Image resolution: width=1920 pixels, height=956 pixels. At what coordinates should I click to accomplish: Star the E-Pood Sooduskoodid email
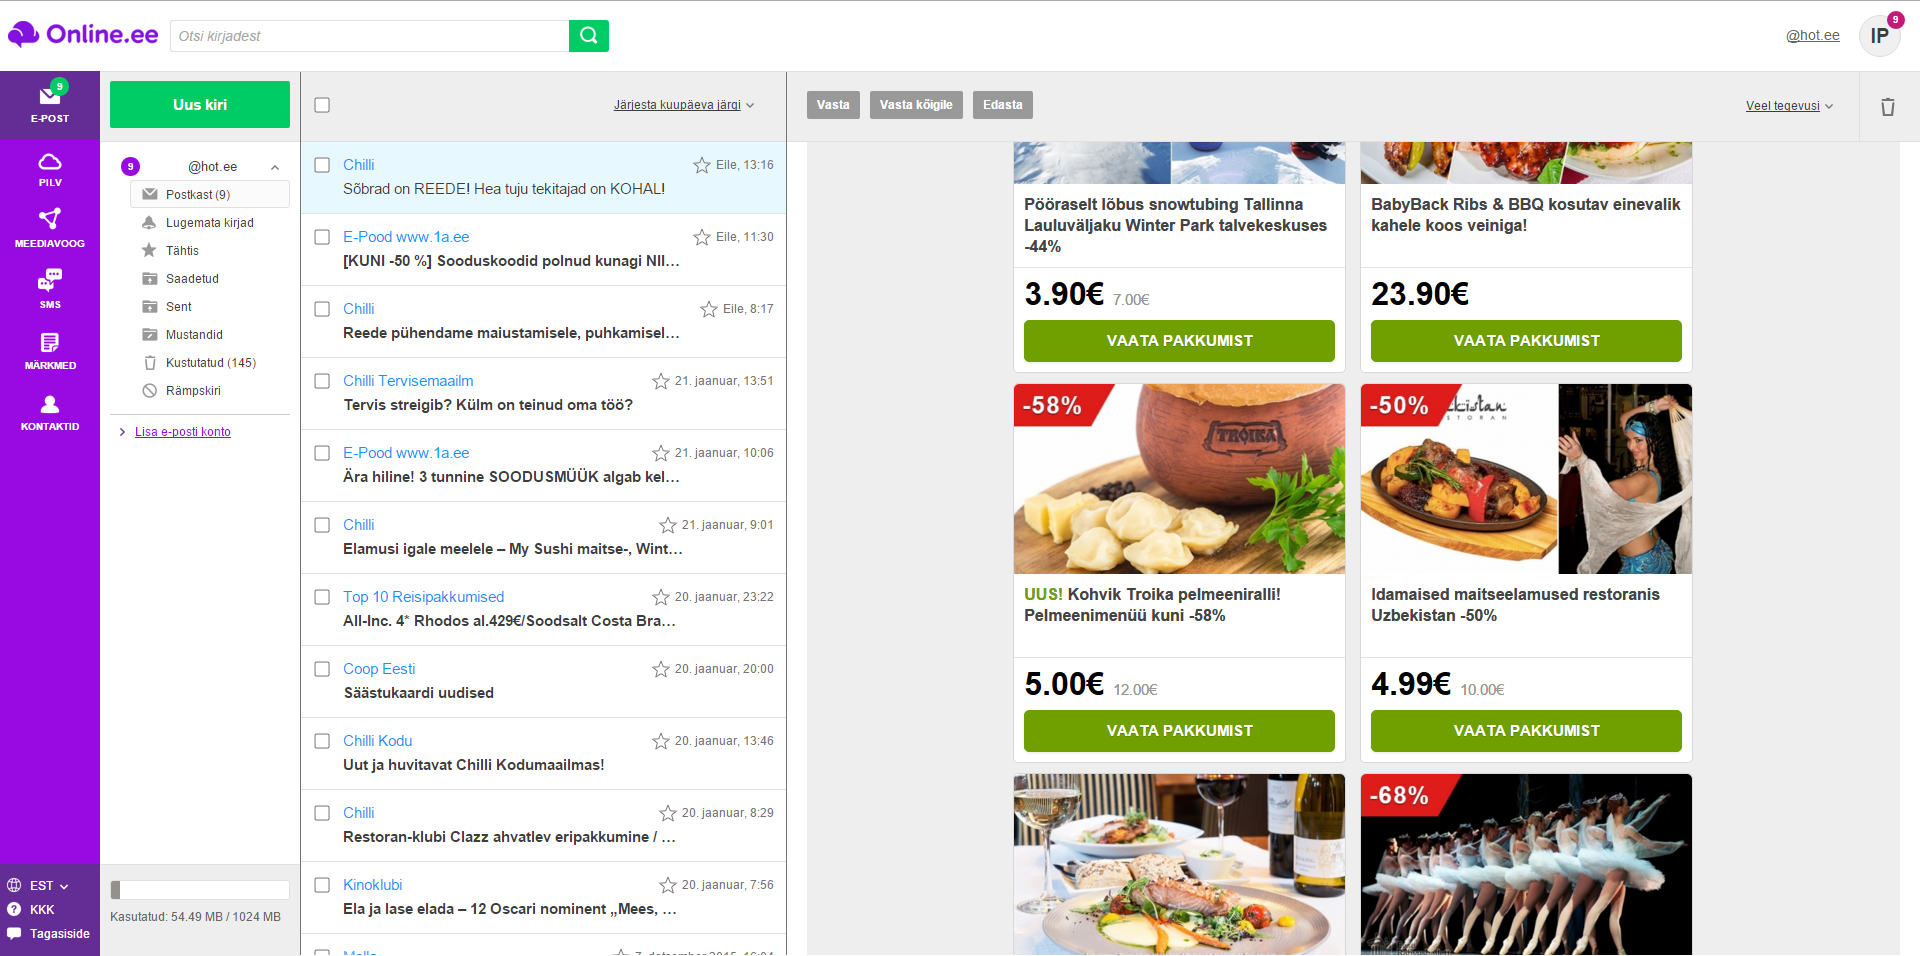pyautogui.click(x=702, y=237)
